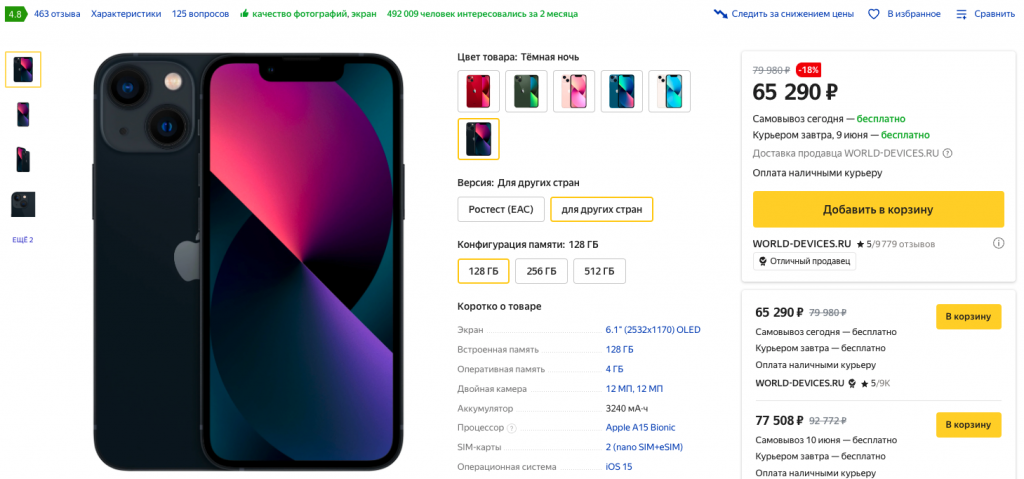
Task: Click the info icon beside WORLD-DEVICES.RU reviews
Action: tap(998, 243)
